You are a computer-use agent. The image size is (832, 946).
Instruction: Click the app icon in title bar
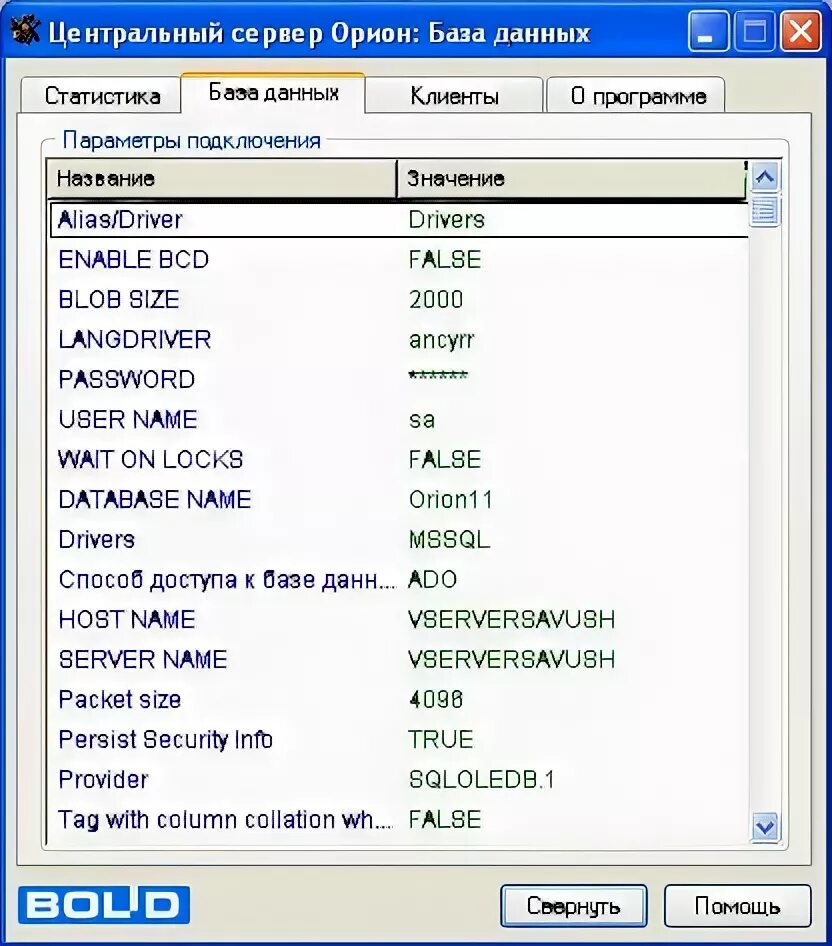(25, 31)
